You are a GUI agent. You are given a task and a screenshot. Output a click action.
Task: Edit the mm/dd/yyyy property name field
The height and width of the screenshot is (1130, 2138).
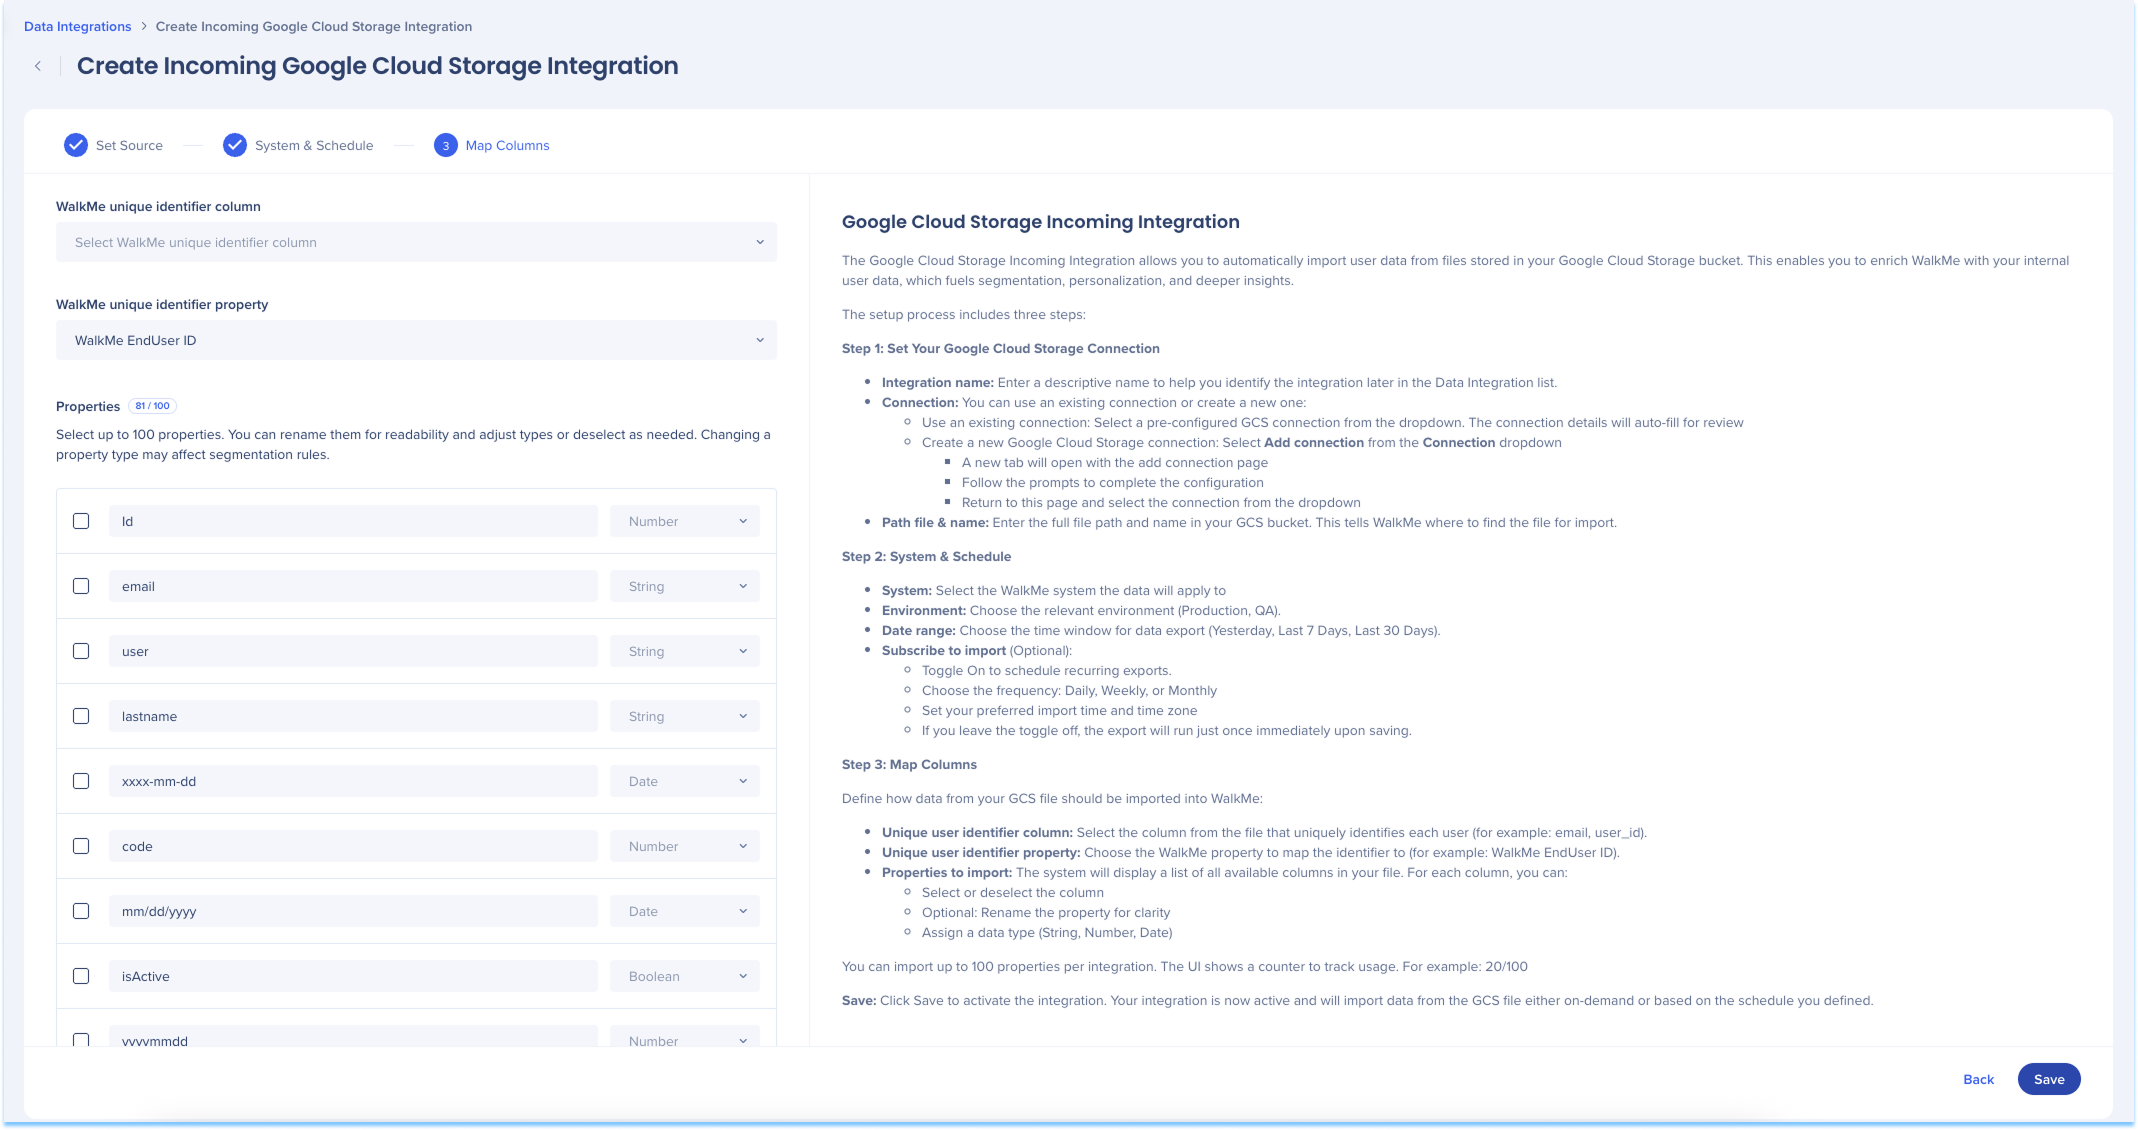click(353, 911)
